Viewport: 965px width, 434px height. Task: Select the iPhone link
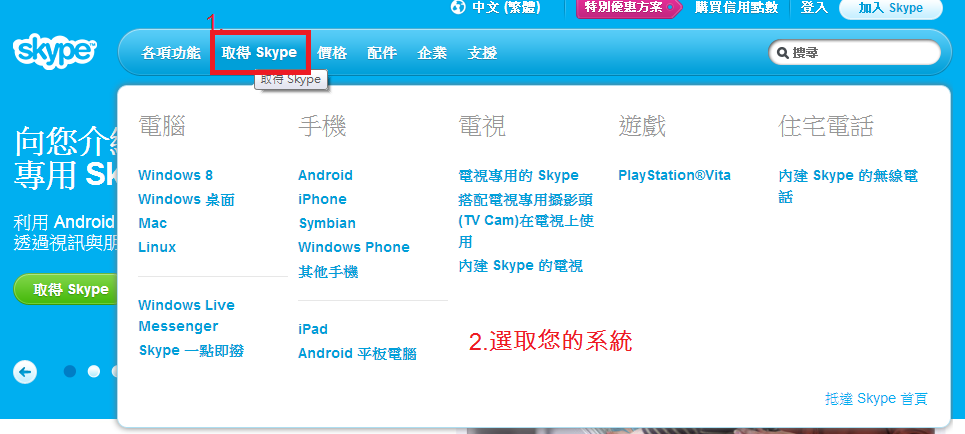pos(322,199)
